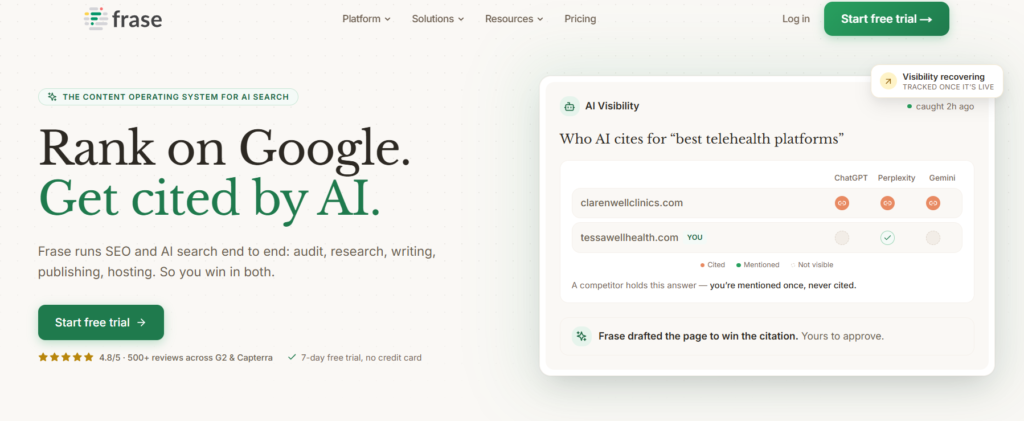Screen dimensions: 1024x421
Task: Click the hero Start free trial button
Action: click(x=101, y=322)
